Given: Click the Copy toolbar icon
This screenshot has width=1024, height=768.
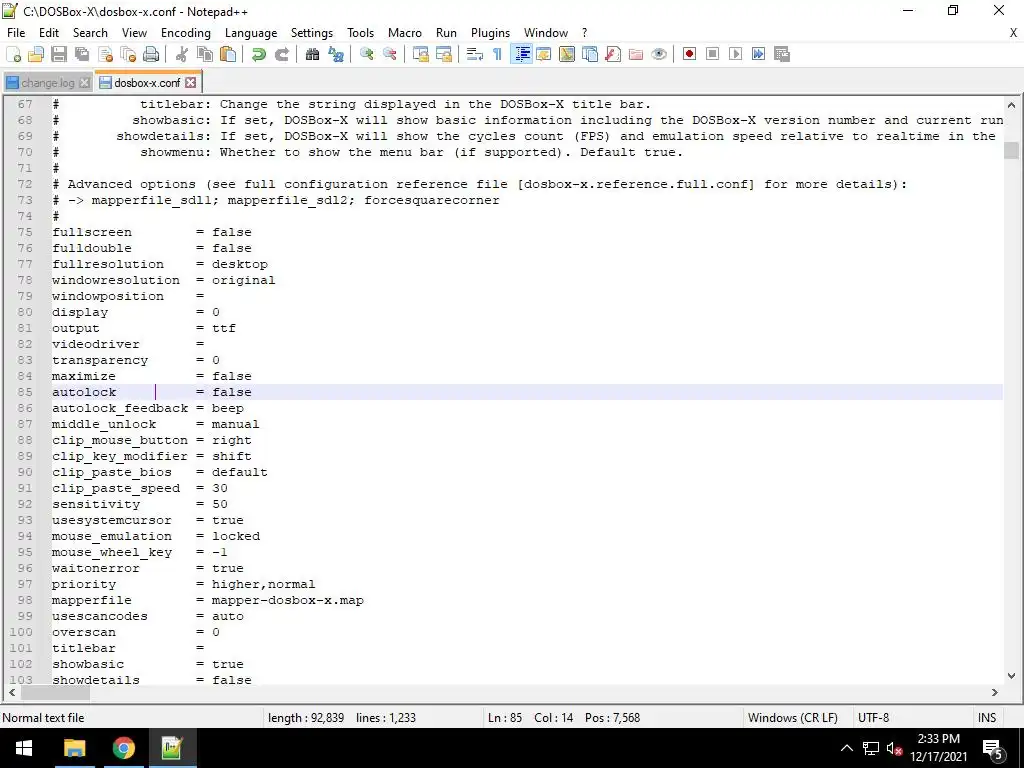Looking at the screenshot, I should coord(205,54).
